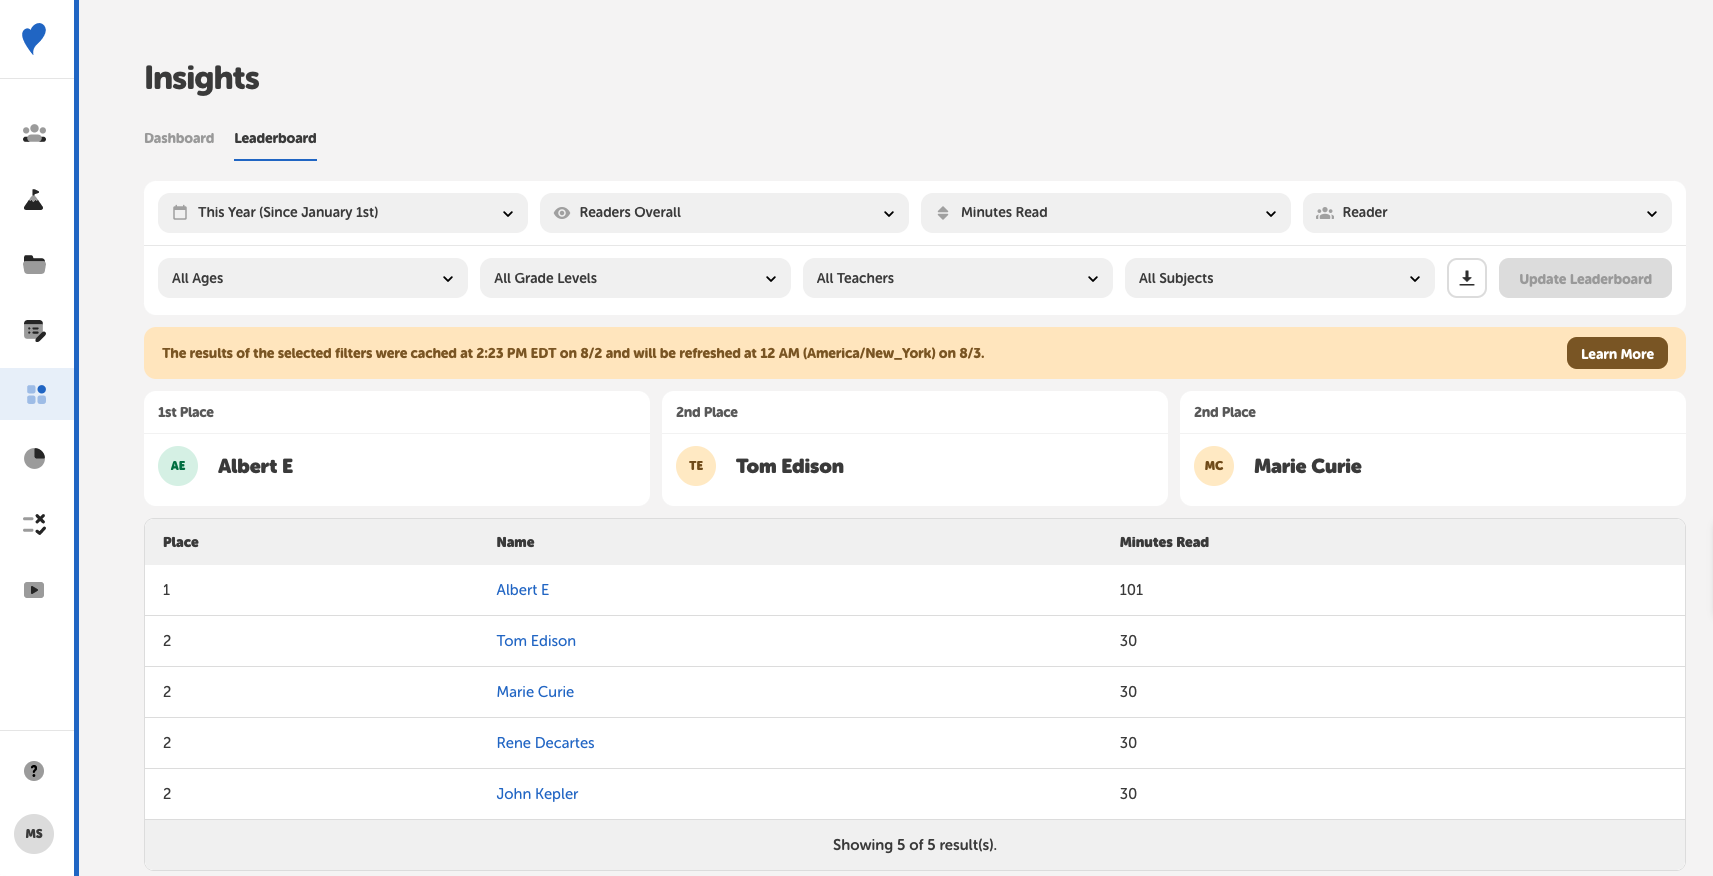Click the Insights page heading
The width and height of the screenshot is (1713, 876).
(x=202, y=78)
